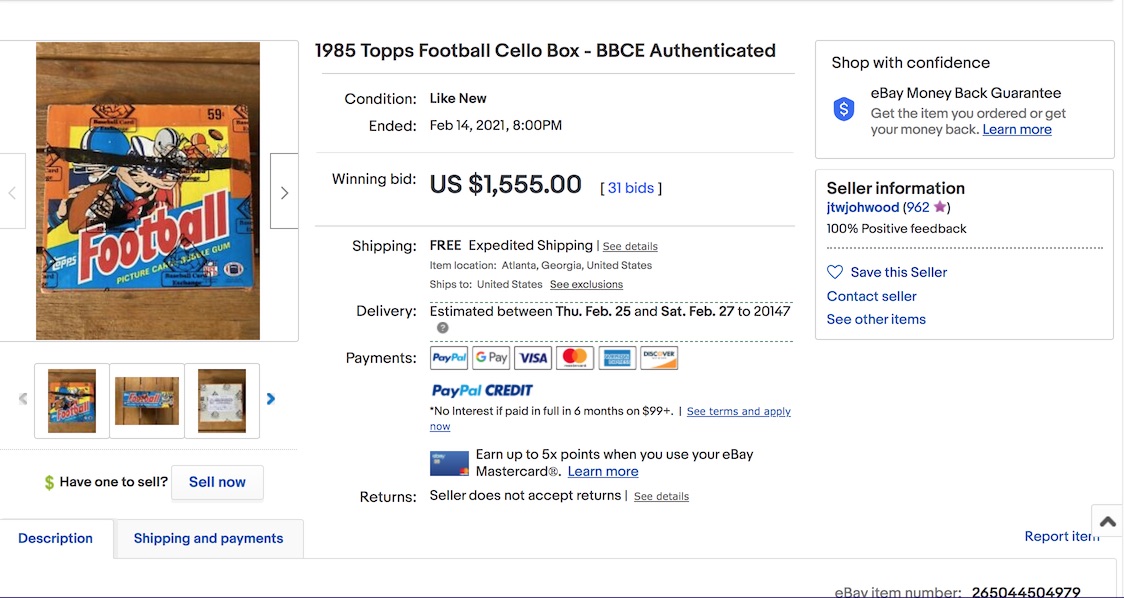Click the delivery estimate help icon
The image size is (1124, 598).
(442, 328)
